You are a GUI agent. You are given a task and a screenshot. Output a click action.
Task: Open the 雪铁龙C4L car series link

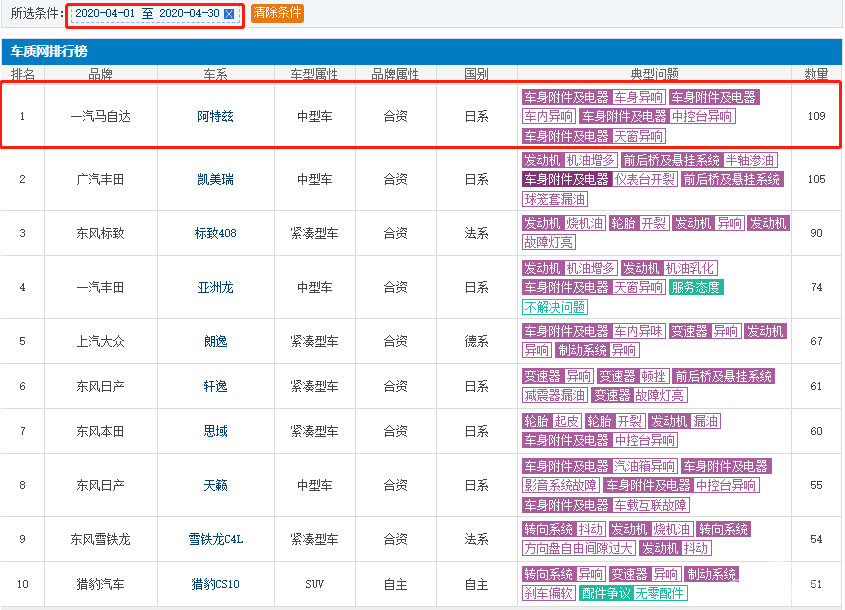point(215,540)
